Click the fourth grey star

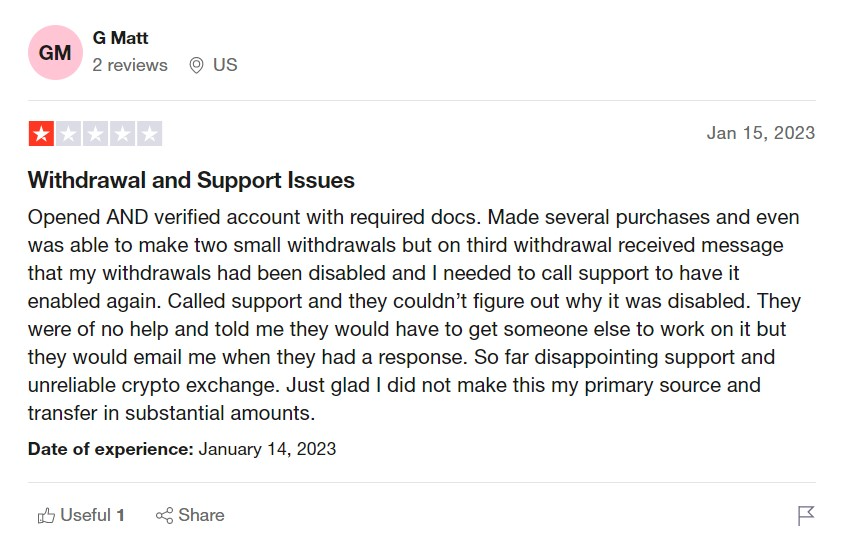click(x=122, y=134)
